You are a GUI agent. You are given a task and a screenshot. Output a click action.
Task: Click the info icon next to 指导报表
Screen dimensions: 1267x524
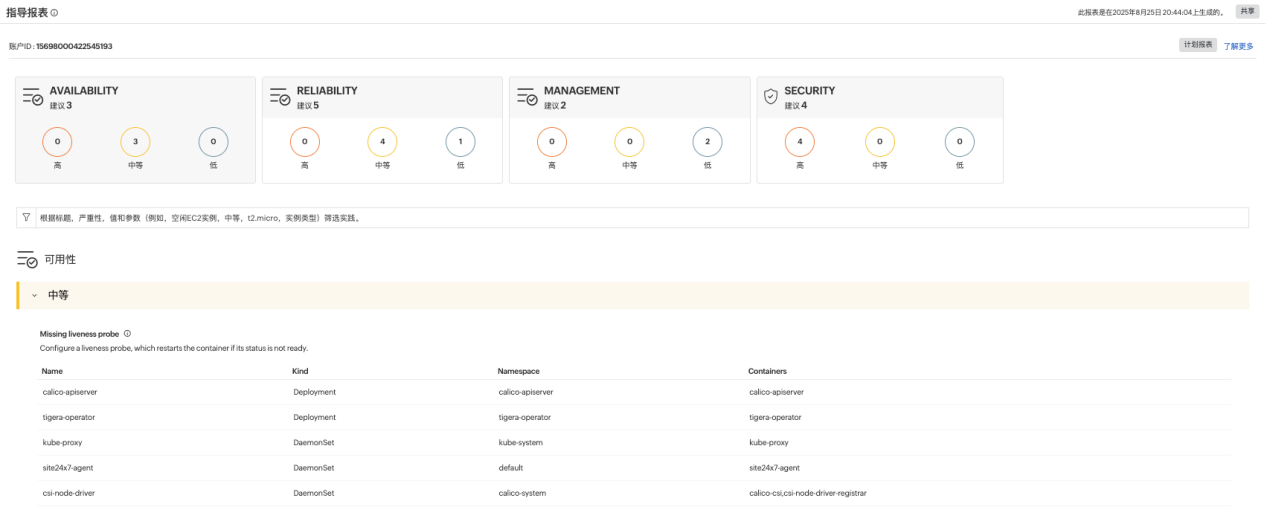point(54,13)
